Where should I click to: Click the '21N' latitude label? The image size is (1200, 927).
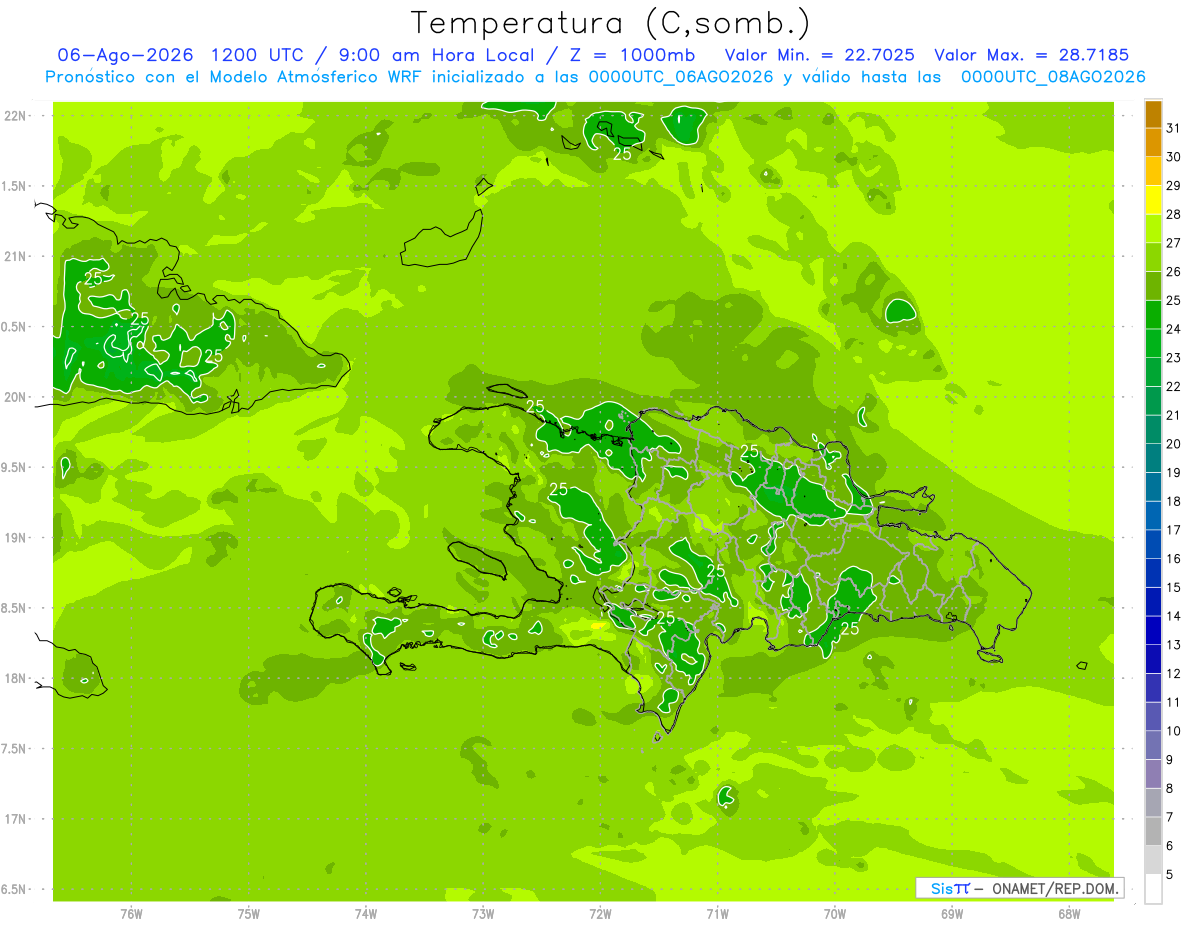(15, 257)
